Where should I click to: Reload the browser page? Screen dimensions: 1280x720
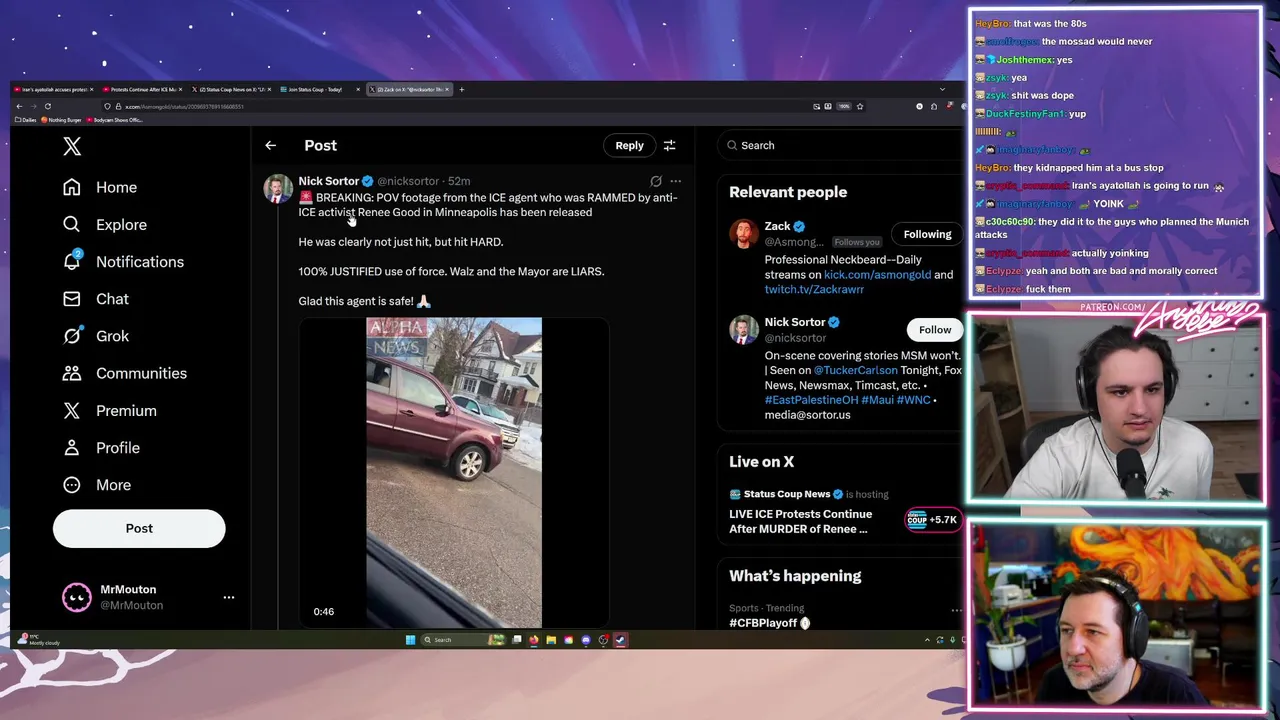(x=47, y=106)
